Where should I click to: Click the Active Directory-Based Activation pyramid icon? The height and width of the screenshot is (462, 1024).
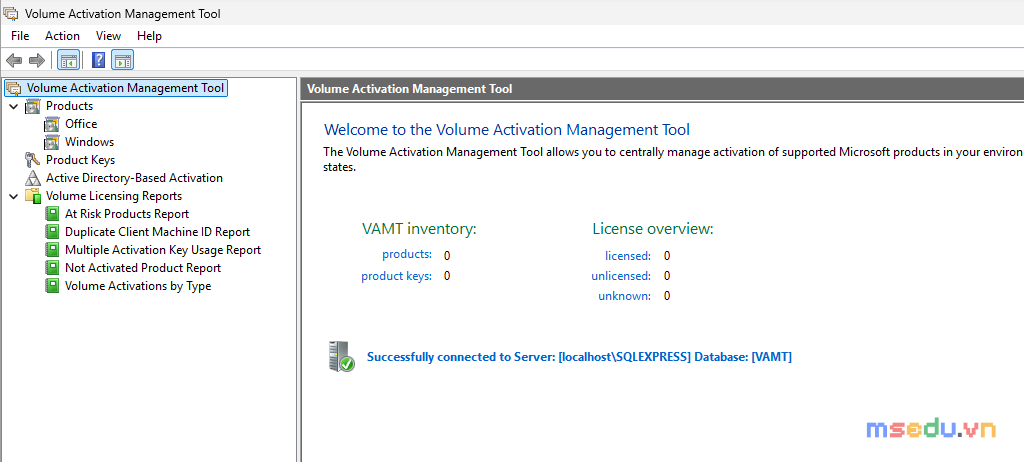(33, 178)
